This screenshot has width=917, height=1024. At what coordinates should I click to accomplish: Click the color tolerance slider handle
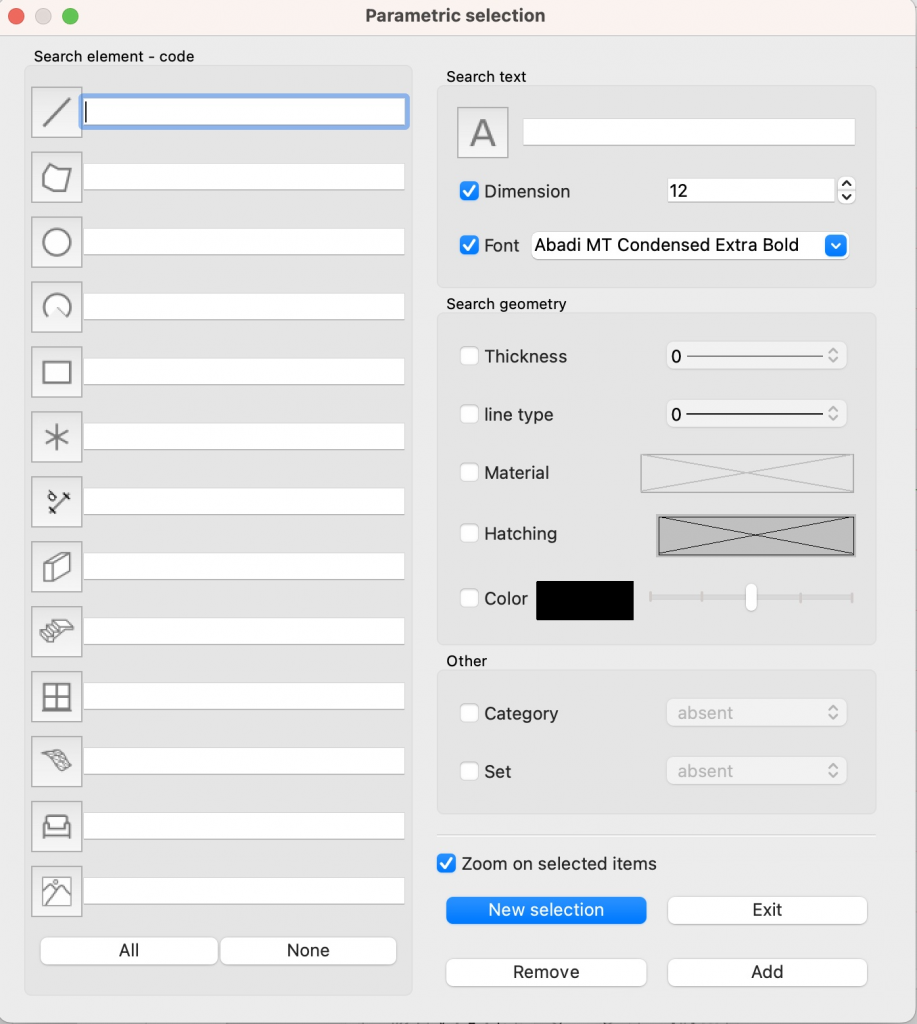tap(751, 598)
